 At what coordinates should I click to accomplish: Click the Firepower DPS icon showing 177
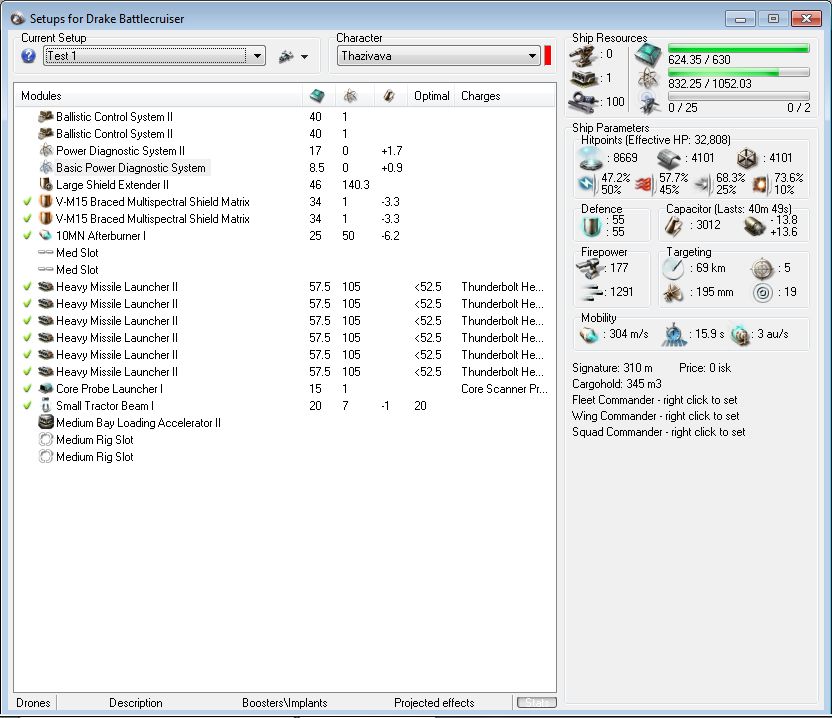tap(589, 269)
